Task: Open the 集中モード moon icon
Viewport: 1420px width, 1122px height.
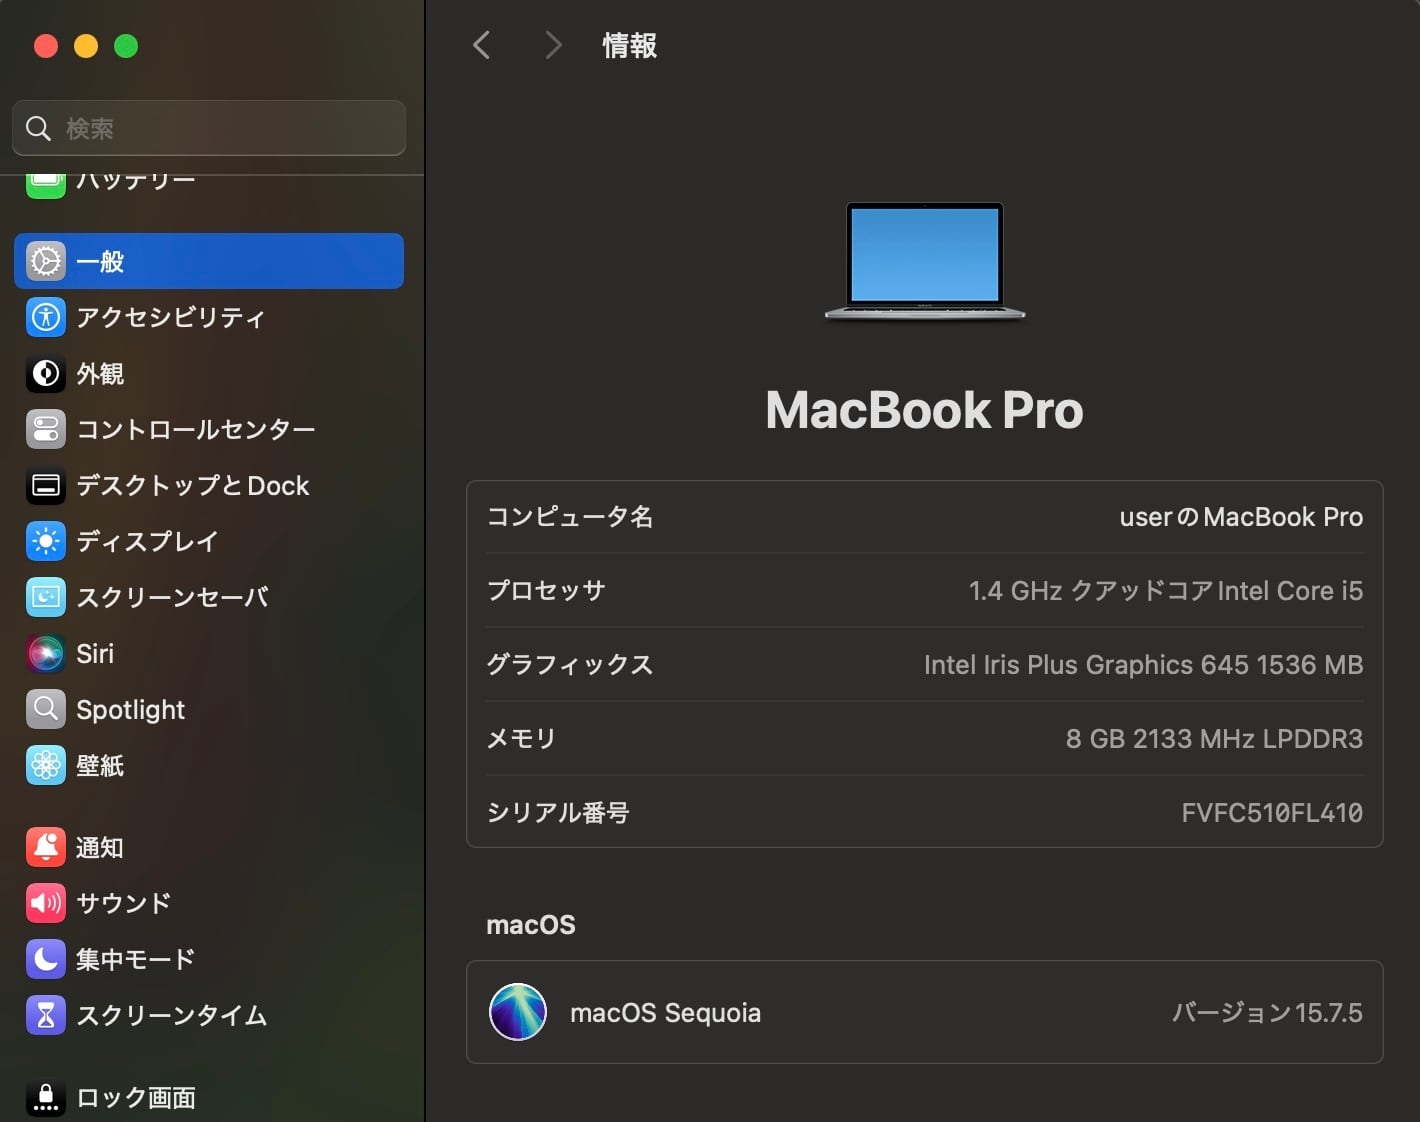Action: (x=46, y=959)
